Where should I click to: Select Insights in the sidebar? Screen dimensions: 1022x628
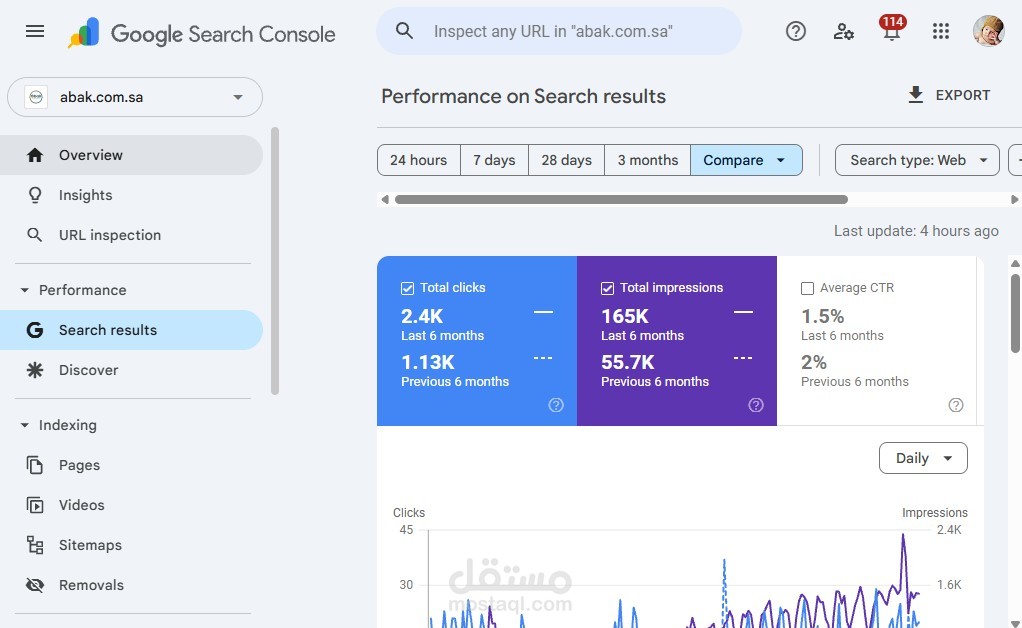point(85,195)
